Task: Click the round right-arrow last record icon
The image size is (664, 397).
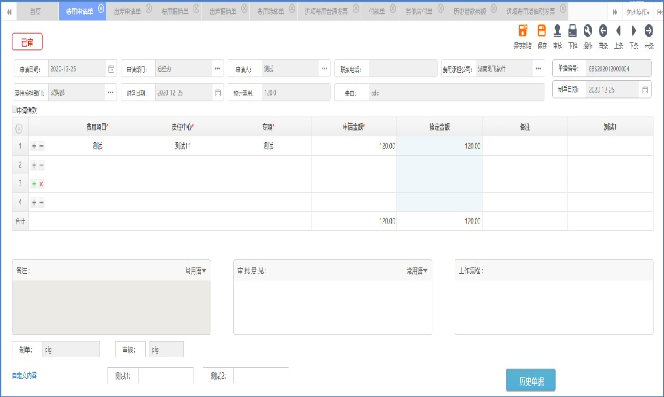Action: pos(649,31)
